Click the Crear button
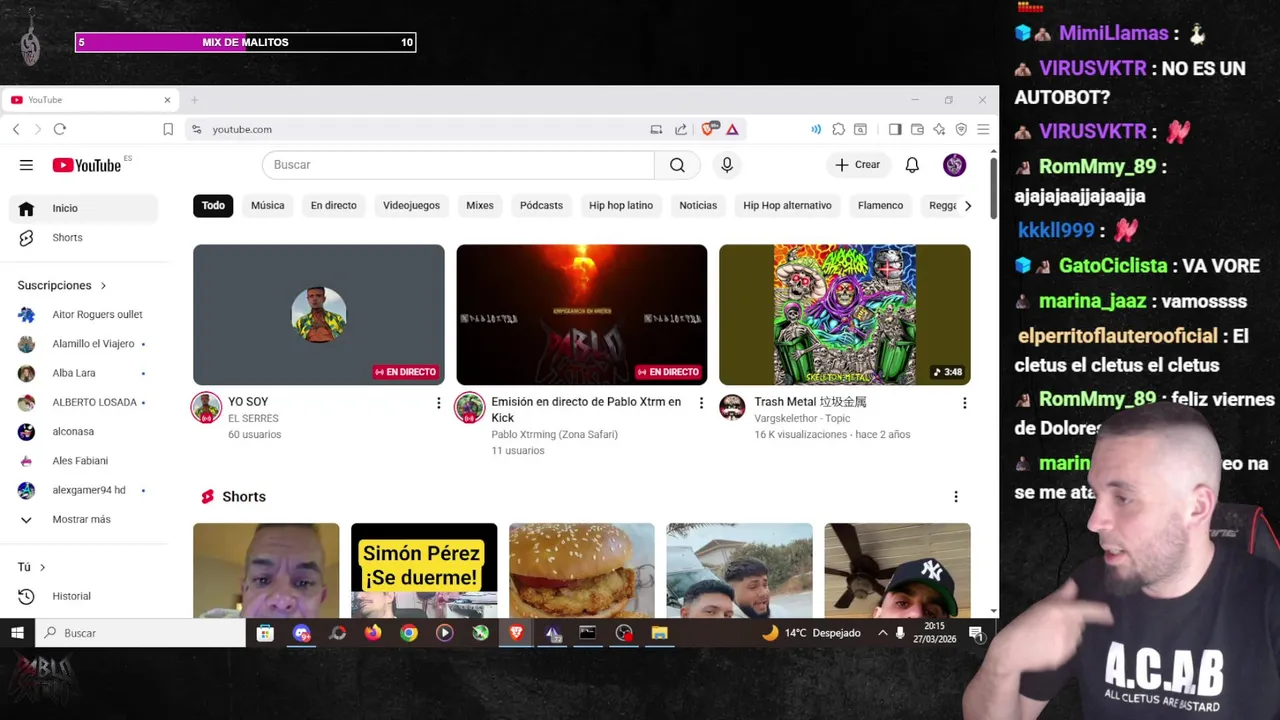 click(x=858, y=165)
